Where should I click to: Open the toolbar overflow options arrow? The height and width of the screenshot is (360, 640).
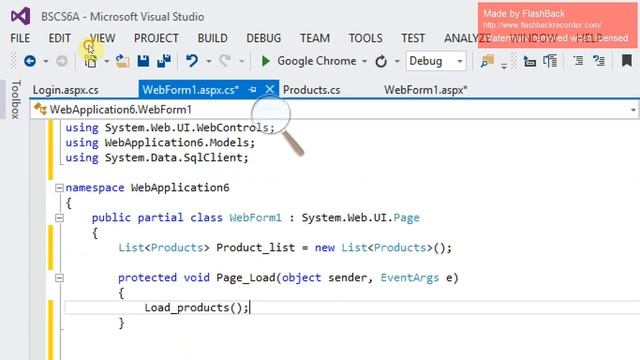[504, 65]
